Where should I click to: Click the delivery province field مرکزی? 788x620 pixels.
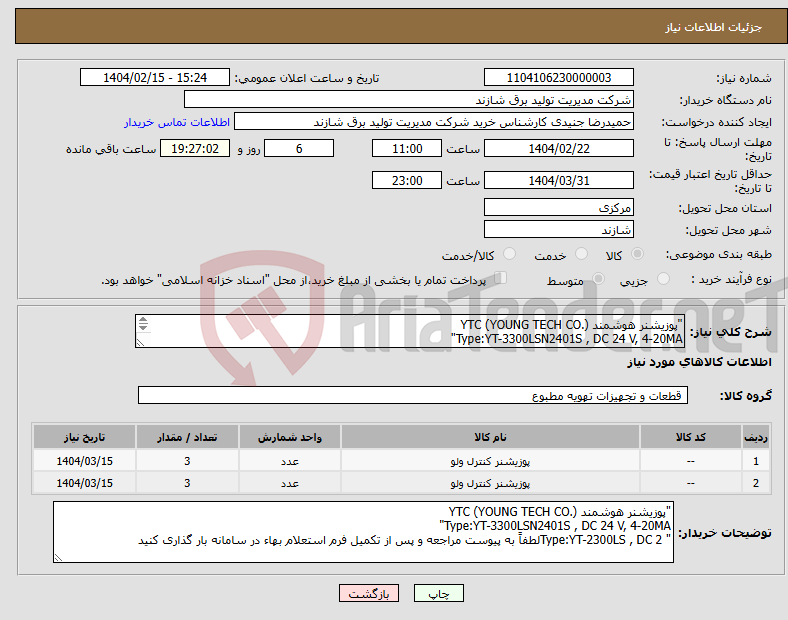tap(558, 207)
